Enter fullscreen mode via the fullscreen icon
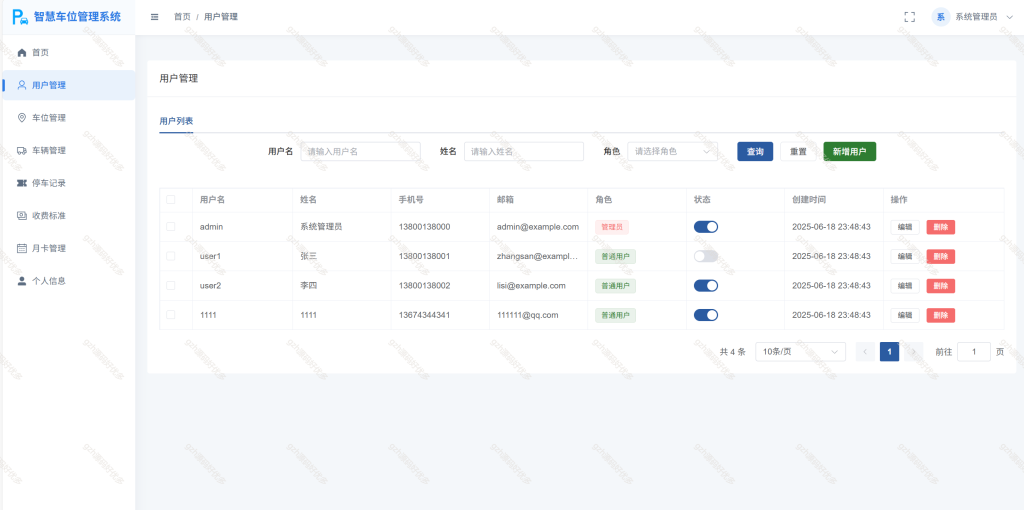 tap(909, 17)
